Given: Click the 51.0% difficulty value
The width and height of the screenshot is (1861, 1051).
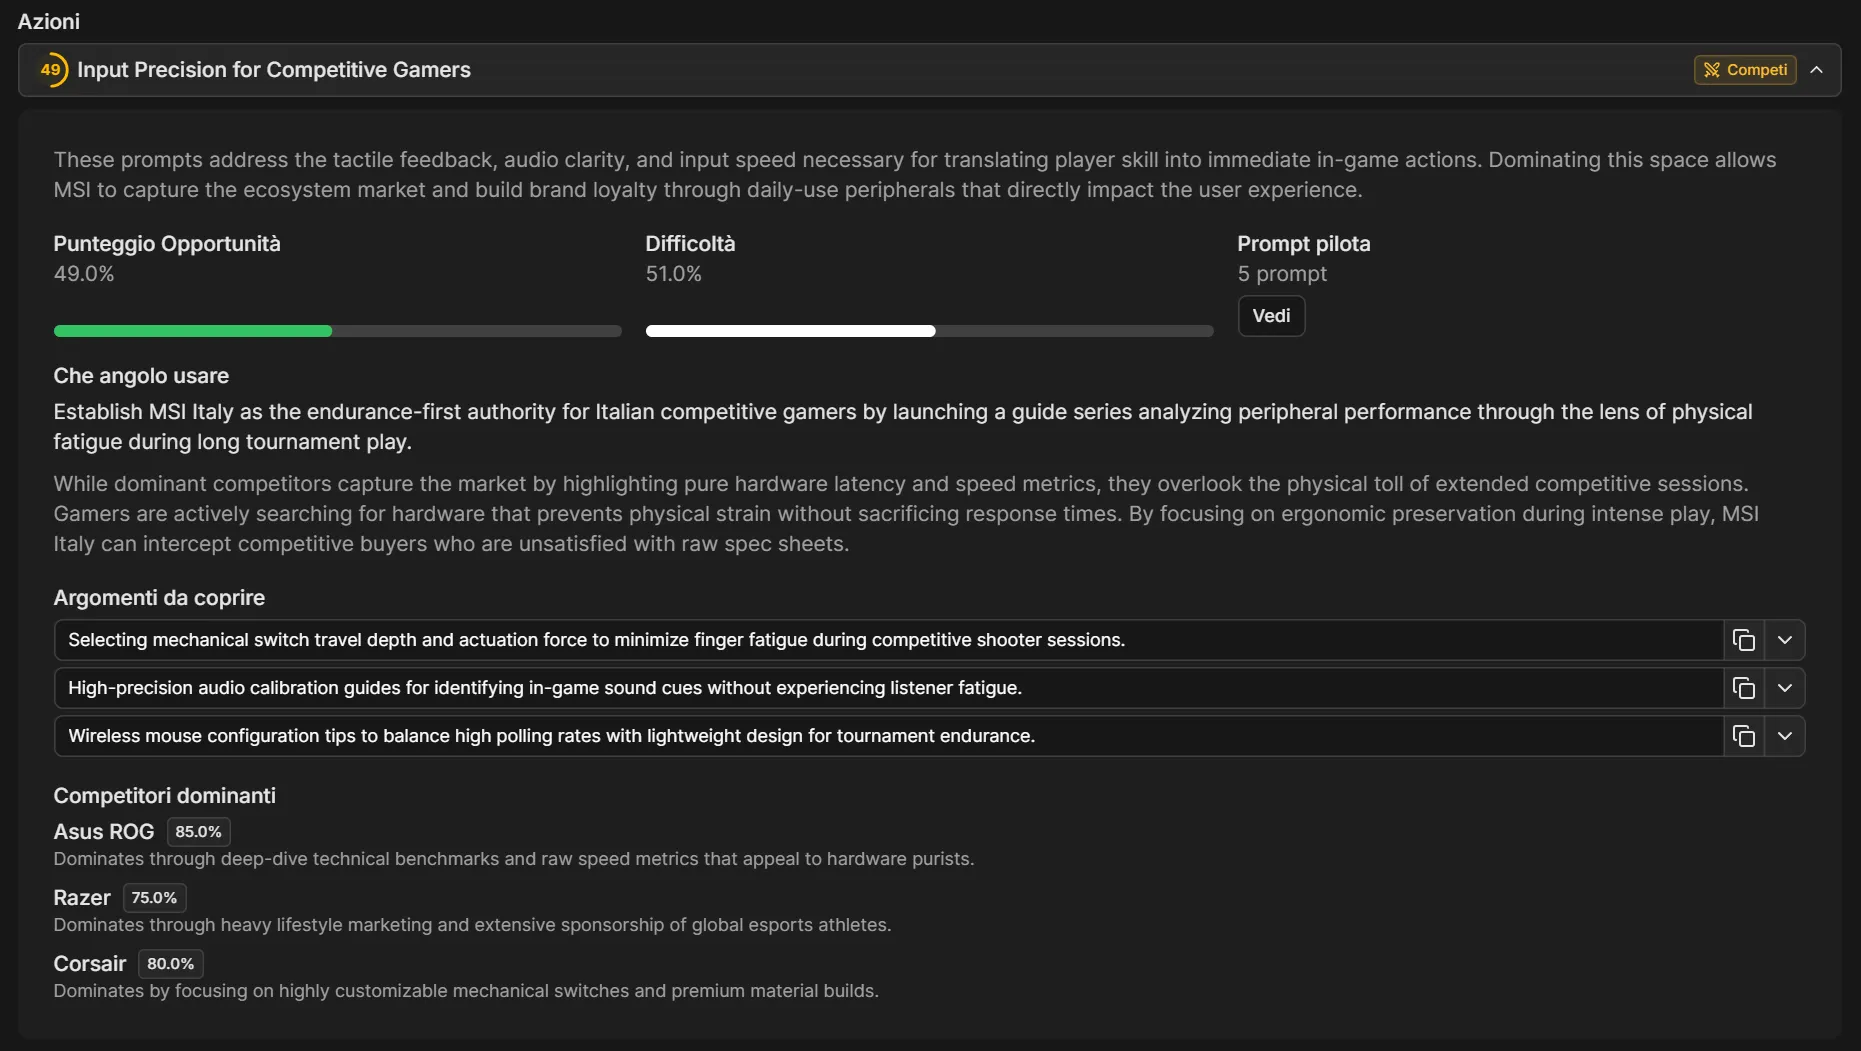Looking at the screenshot, I should point(674,274).
